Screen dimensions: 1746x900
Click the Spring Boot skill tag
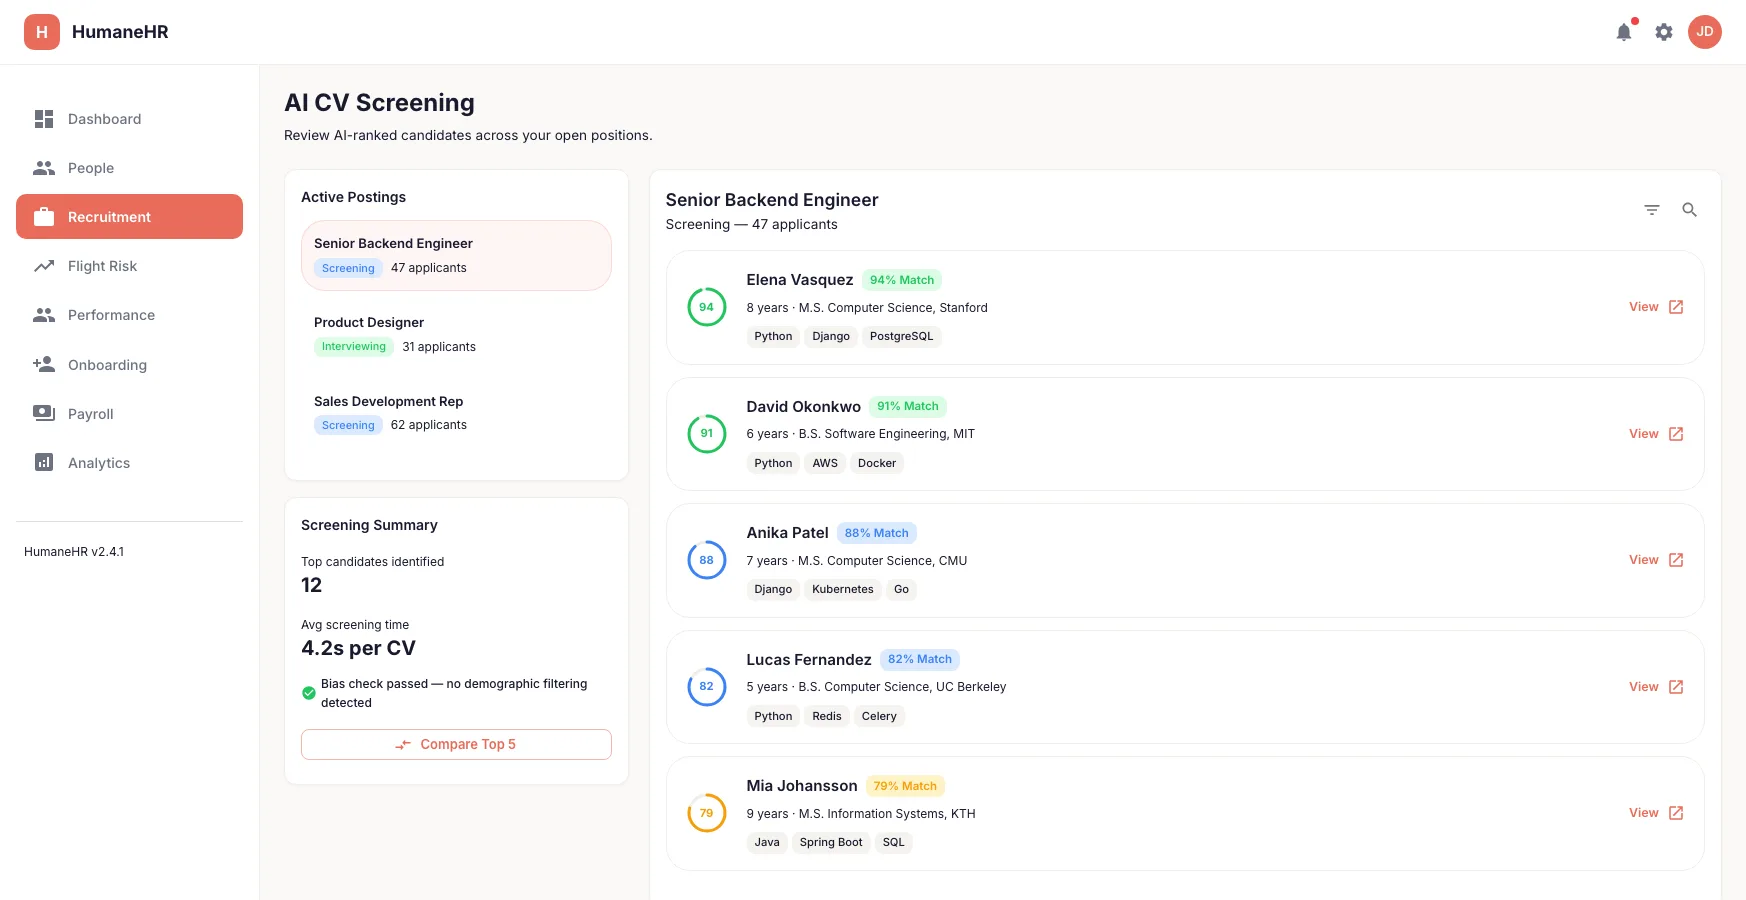pos(831,843)
